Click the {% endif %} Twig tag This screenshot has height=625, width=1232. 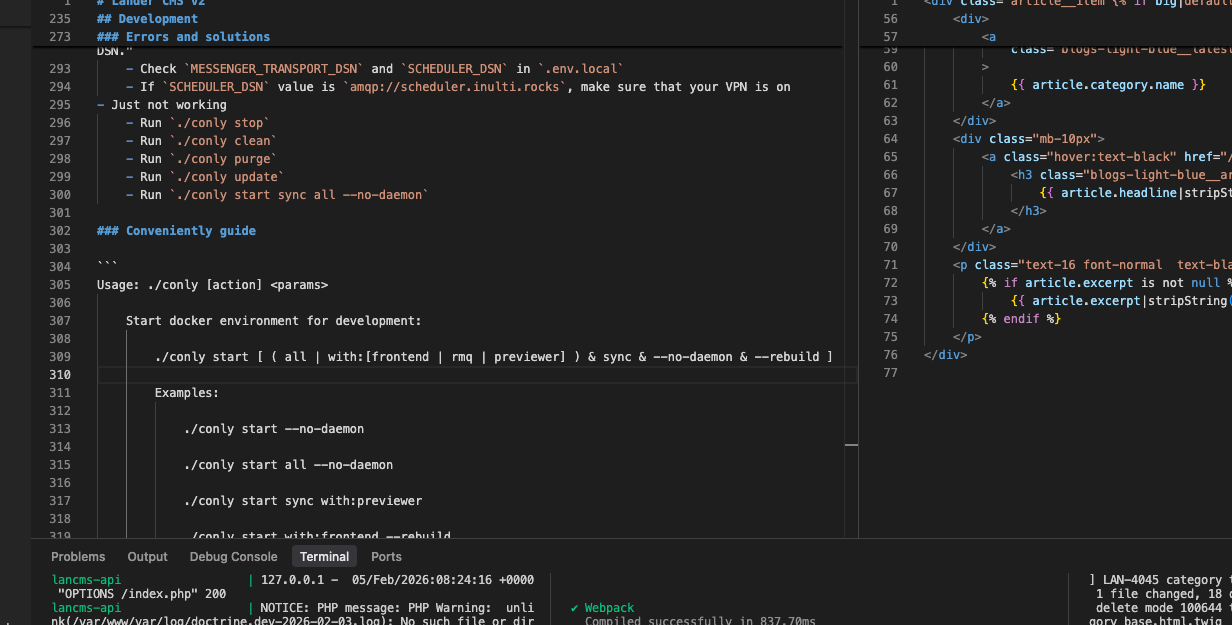[x=1020, y=319]
